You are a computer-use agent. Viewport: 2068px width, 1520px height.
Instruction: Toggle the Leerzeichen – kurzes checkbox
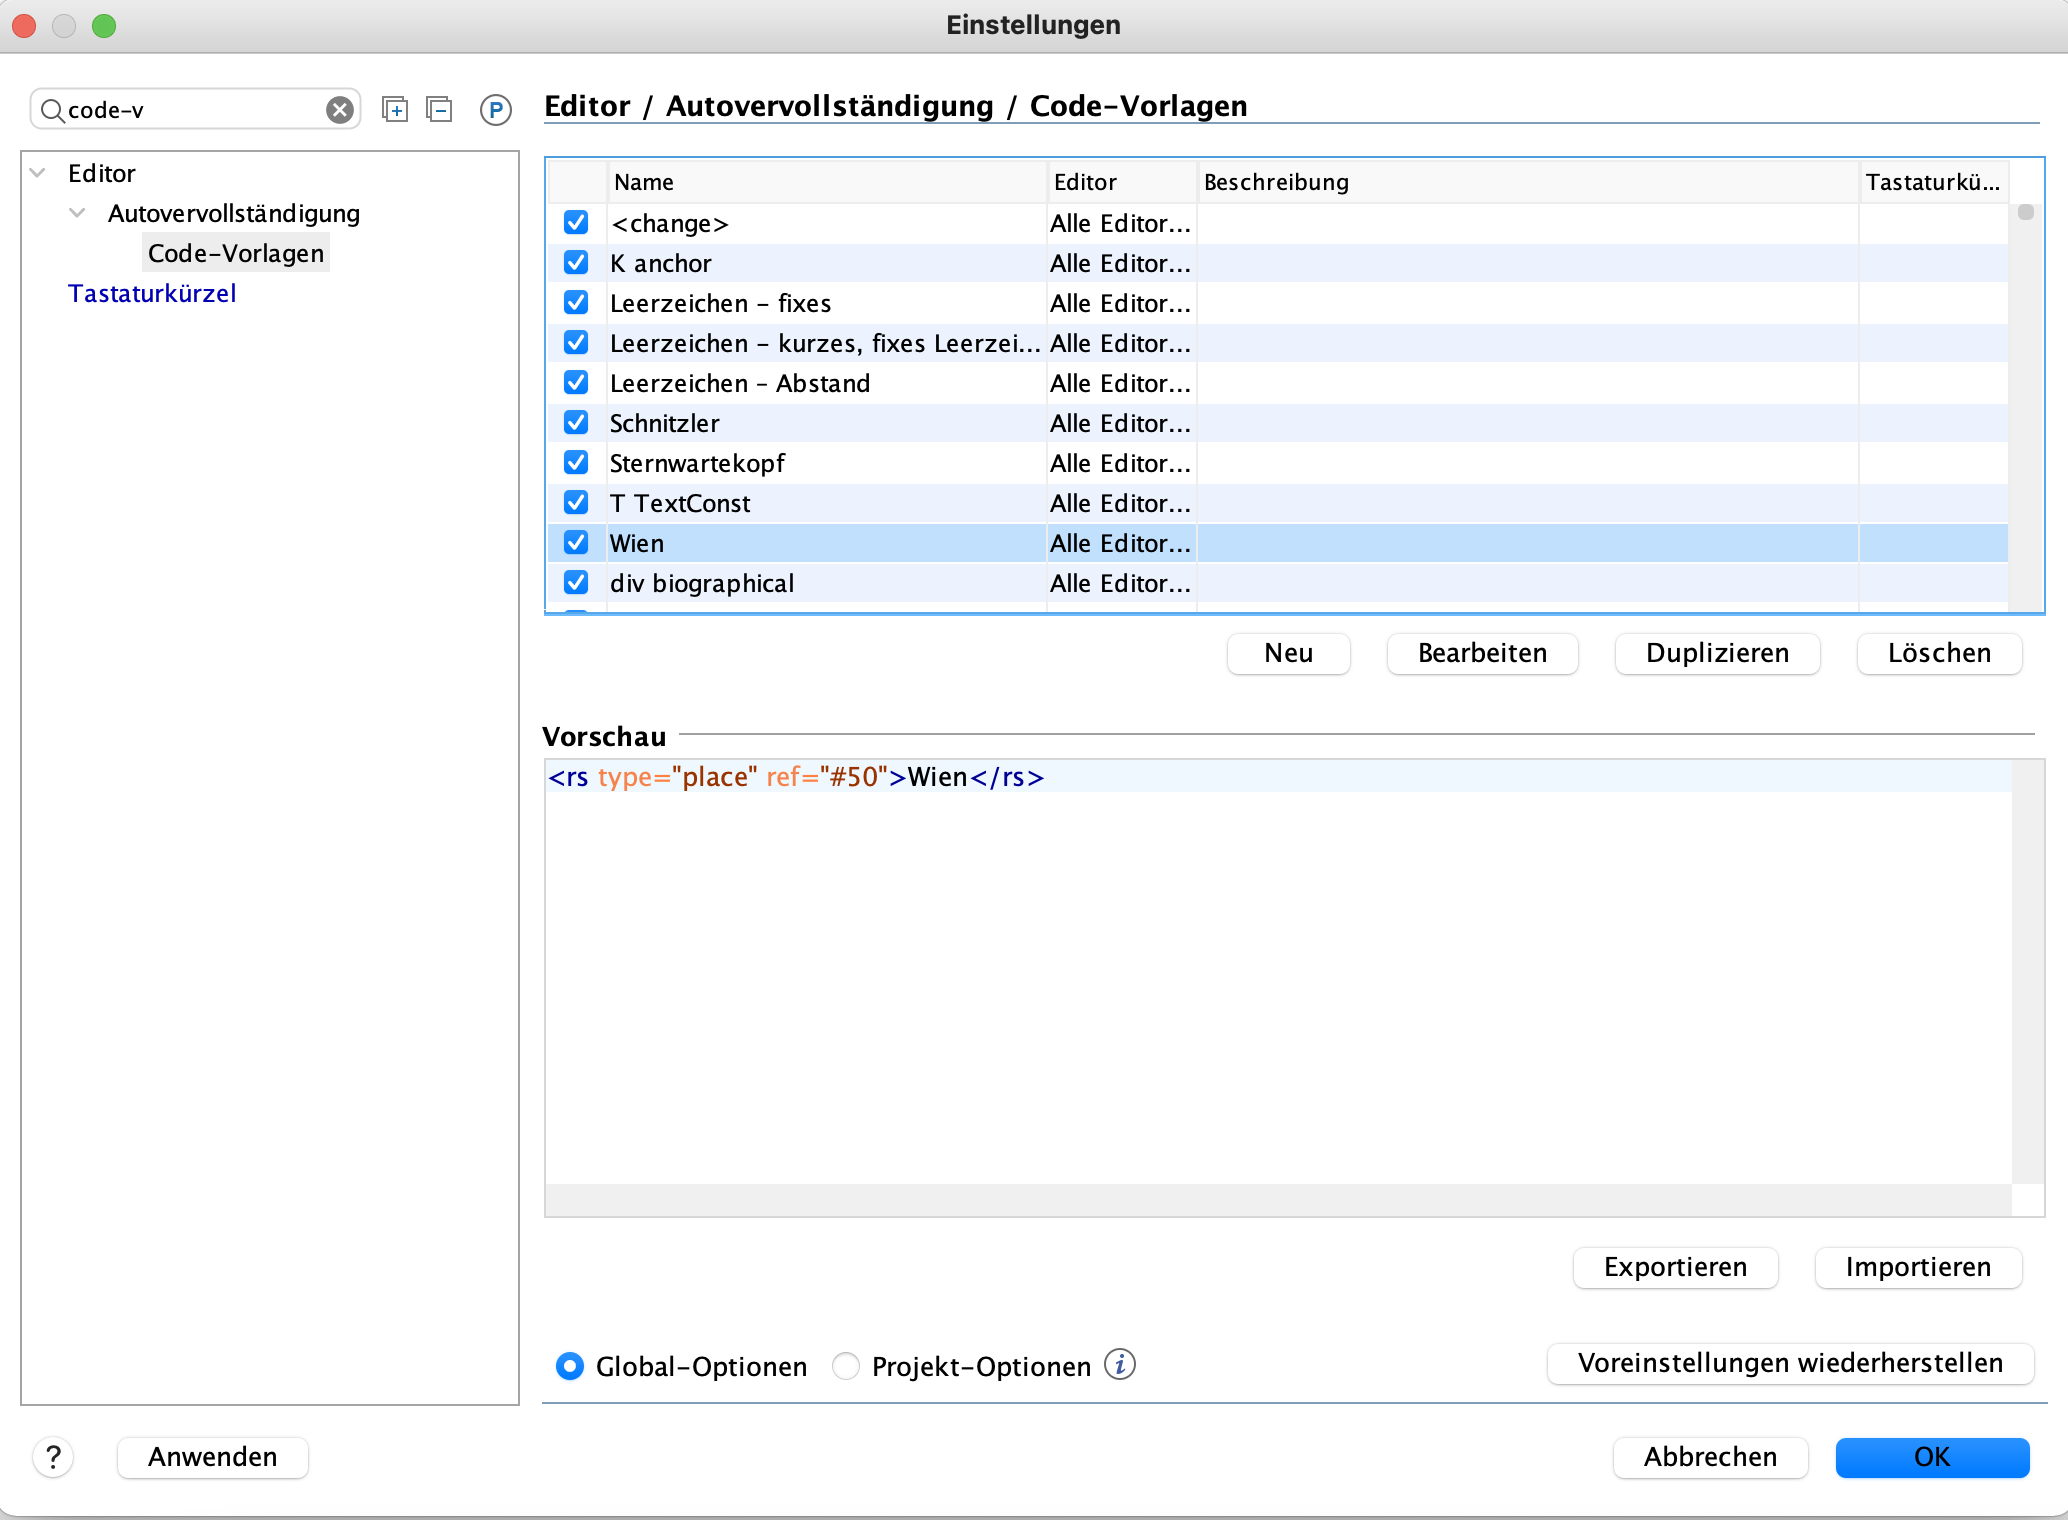click(x=576, y=343)
